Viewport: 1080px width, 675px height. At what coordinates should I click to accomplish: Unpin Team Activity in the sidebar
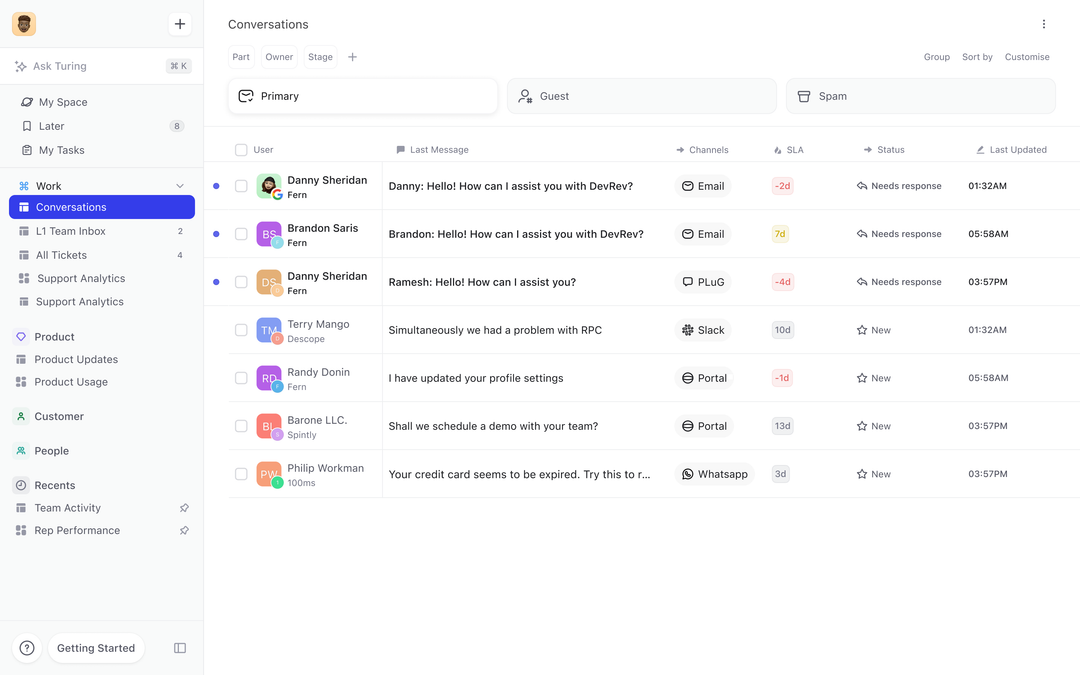184,507
